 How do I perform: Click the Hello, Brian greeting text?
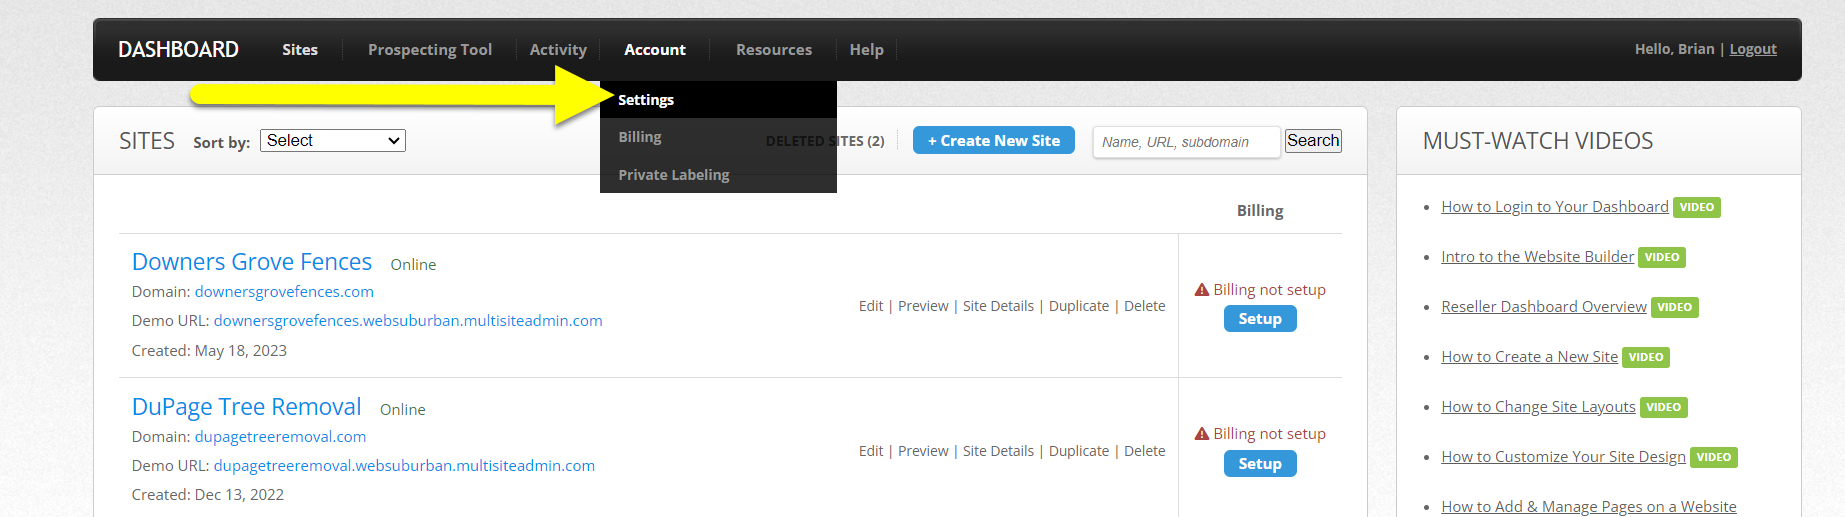[1674, 49]
